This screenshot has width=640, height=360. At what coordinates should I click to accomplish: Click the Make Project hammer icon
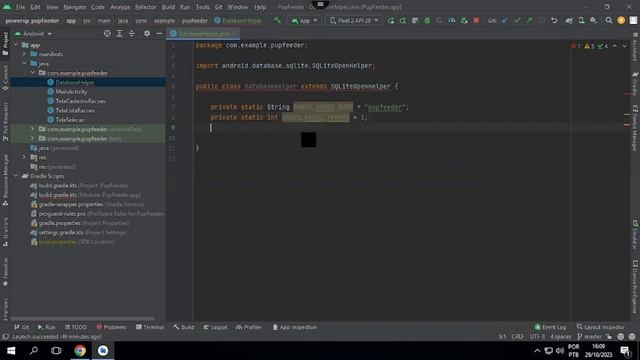278,20
